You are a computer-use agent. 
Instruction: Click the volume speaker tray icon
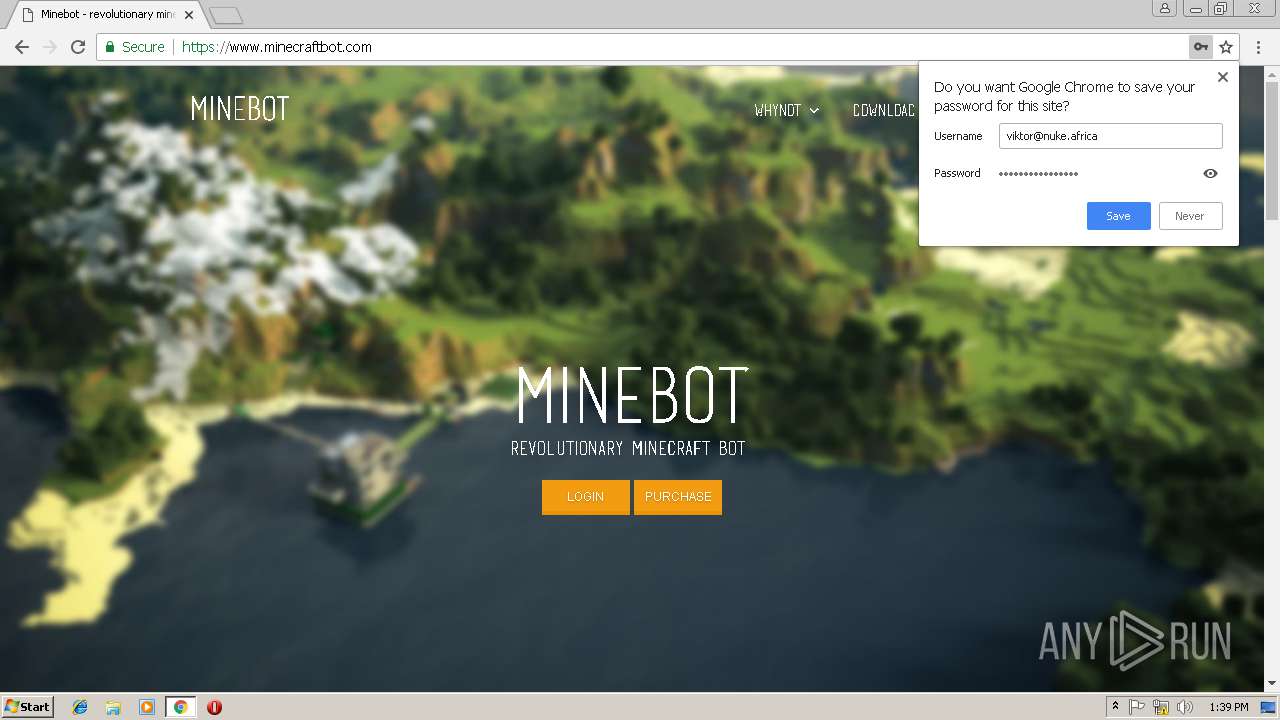click(x=1185, y=707)
